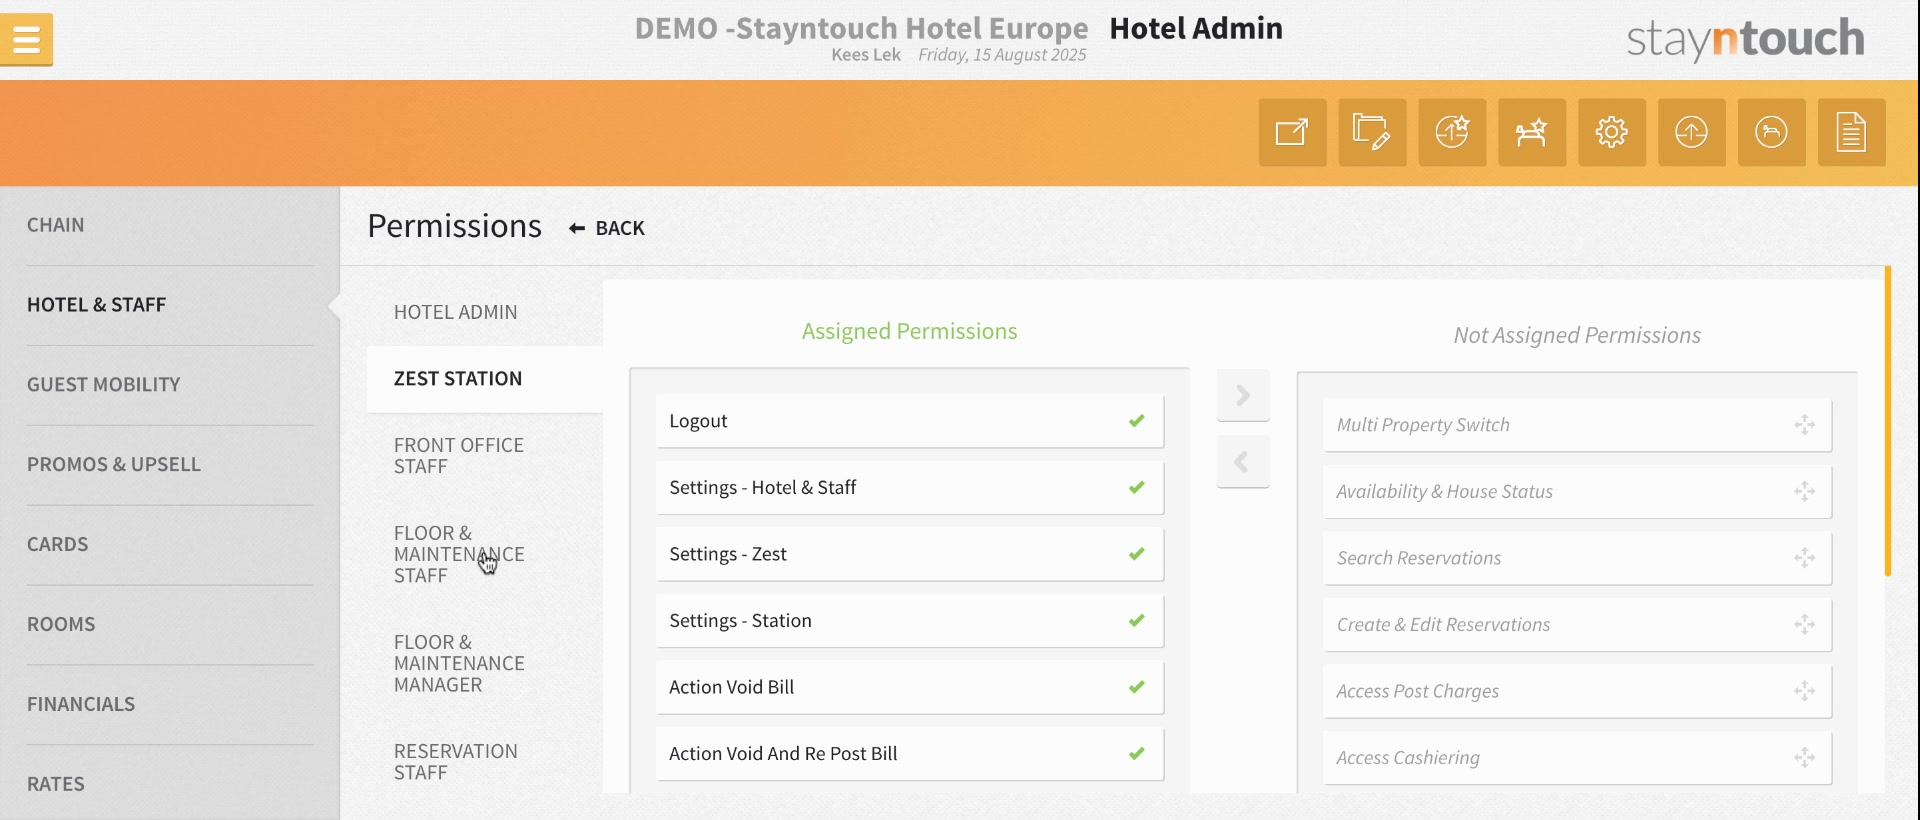1920x820 pixels.
Task: Click the upload arrow circle toolbar icon
Action: pyautogui.click(x=1692, y=132)
